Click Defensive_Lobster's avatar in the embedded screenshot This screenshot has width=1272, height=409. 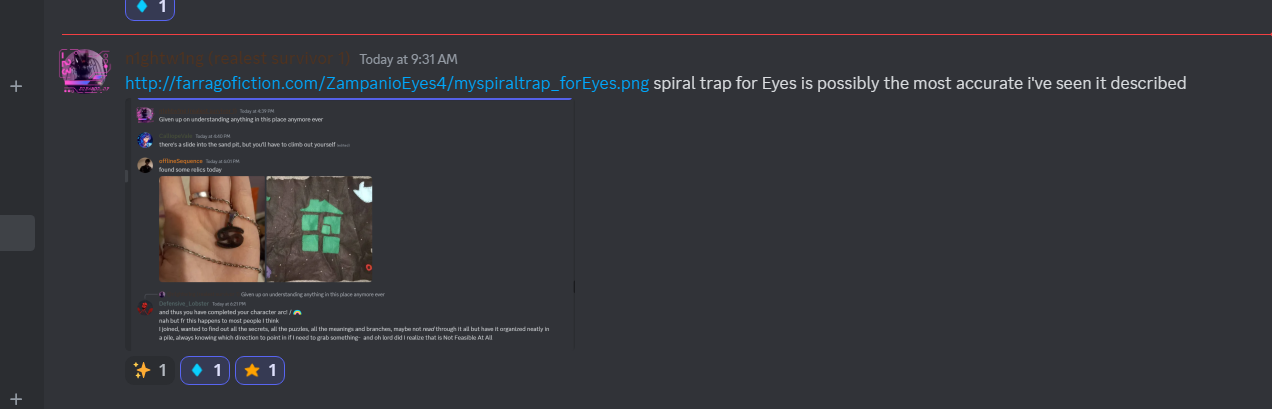(145, 306)
